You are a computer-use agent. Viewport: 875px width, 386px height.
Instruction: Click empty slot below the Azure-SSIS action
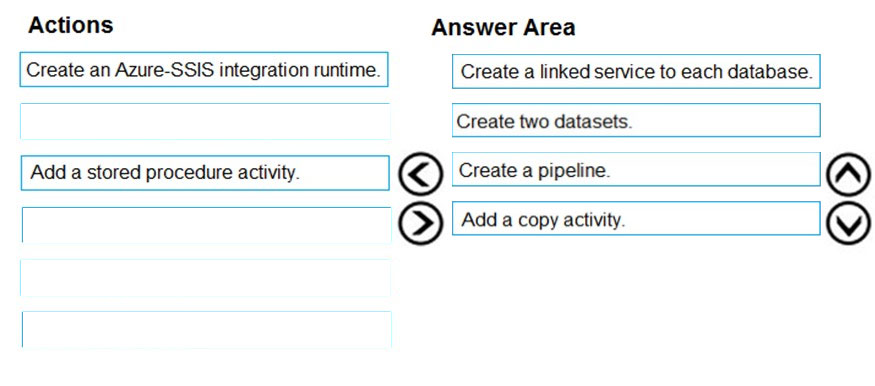click(x=205, y=121)
